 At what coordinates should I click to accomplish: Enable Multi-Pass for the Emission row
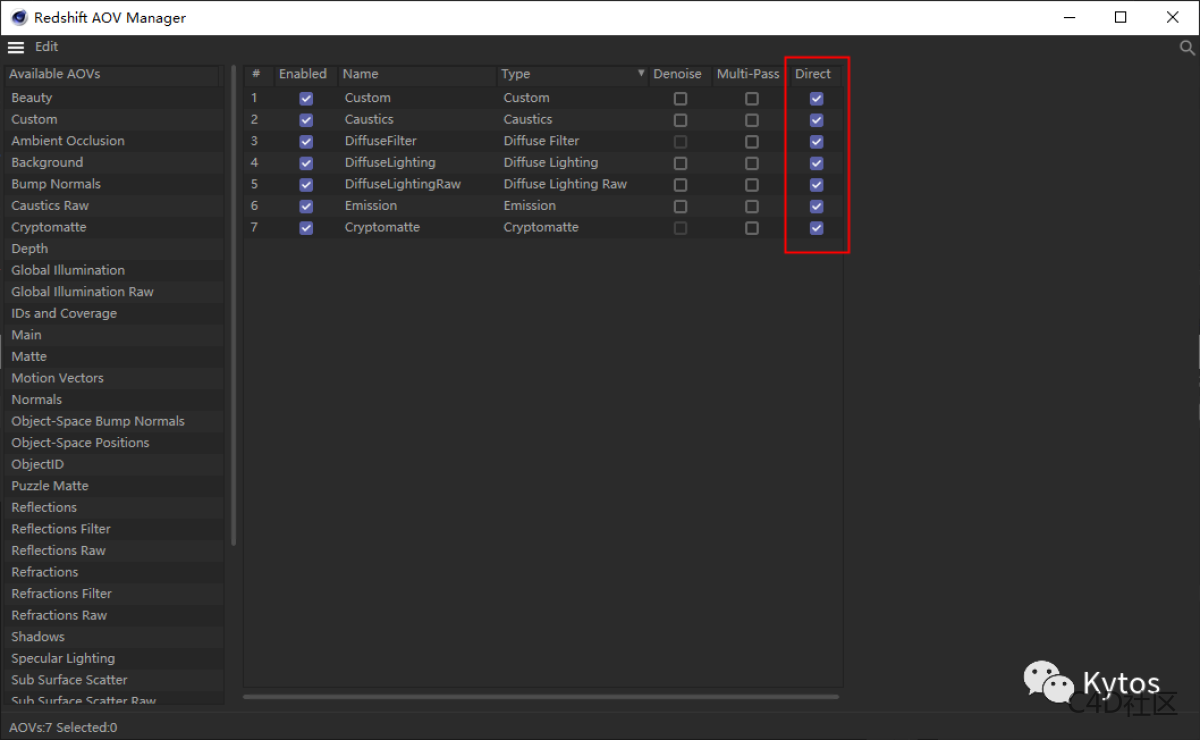pos(751,206)
